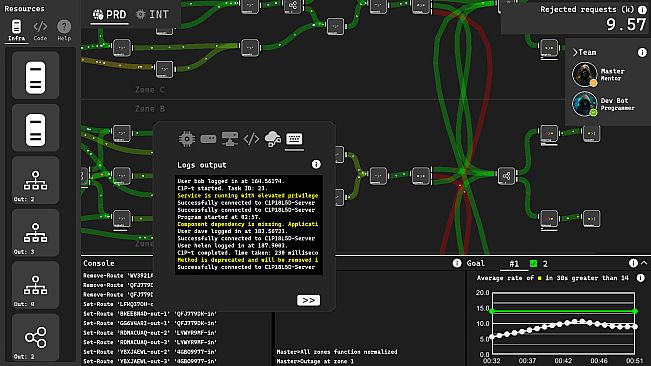651x366 pixels.
Task: Pick the load balancer with Out: 4
Action: pyautogui.click(x=35, y=285)
